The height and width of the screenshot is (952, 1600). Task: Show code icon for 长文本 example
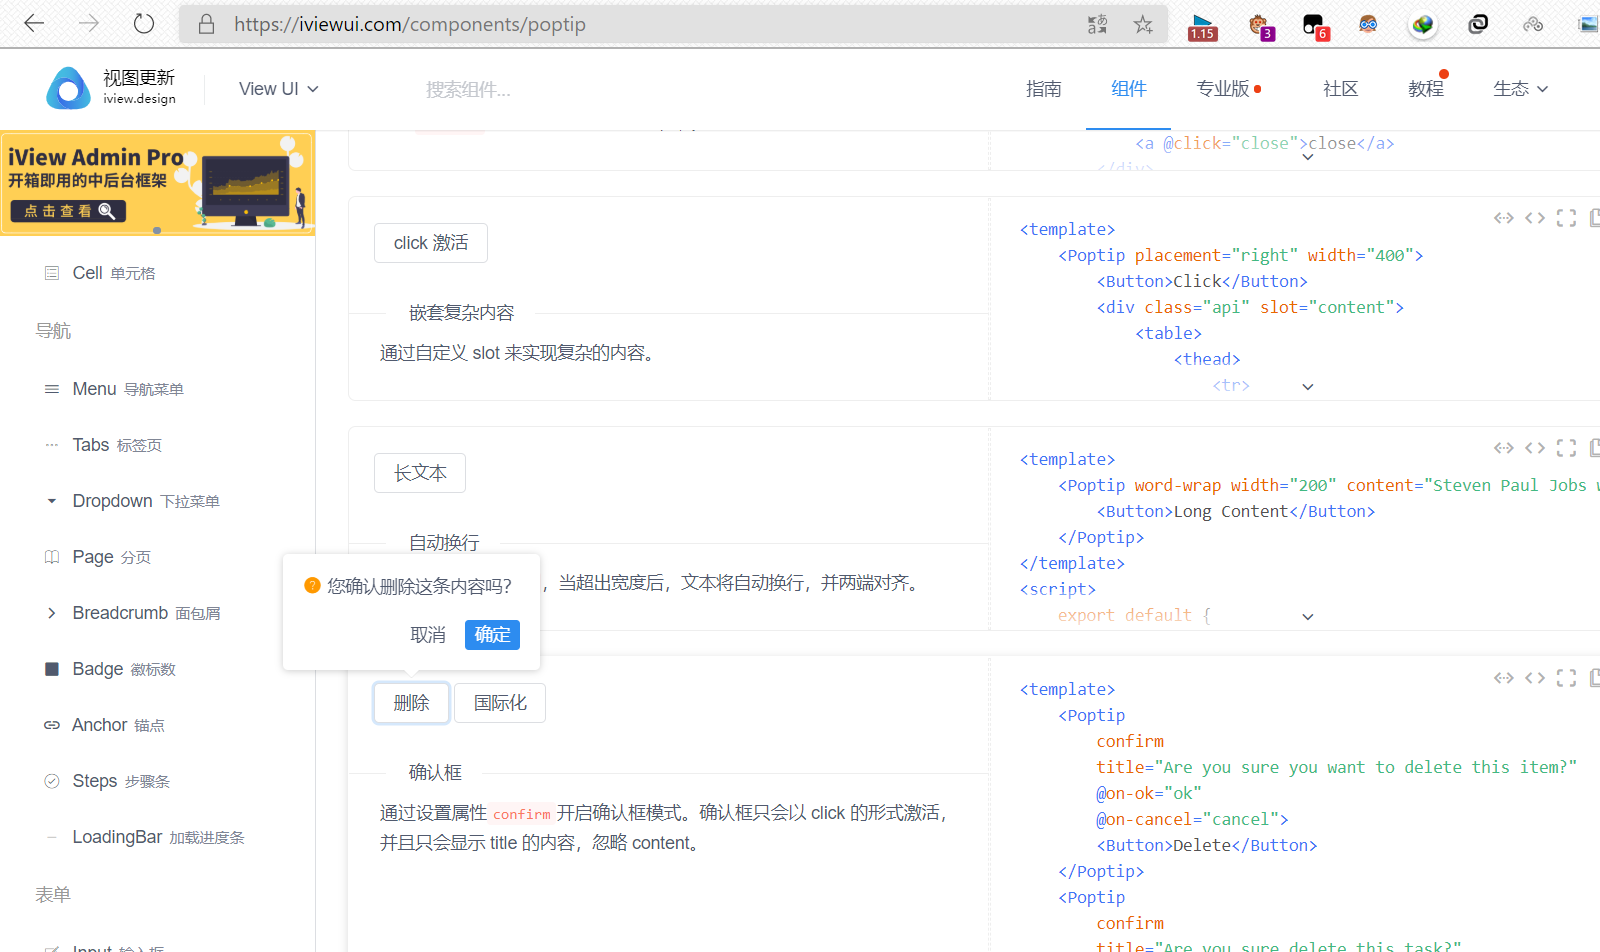[1535, 448]
